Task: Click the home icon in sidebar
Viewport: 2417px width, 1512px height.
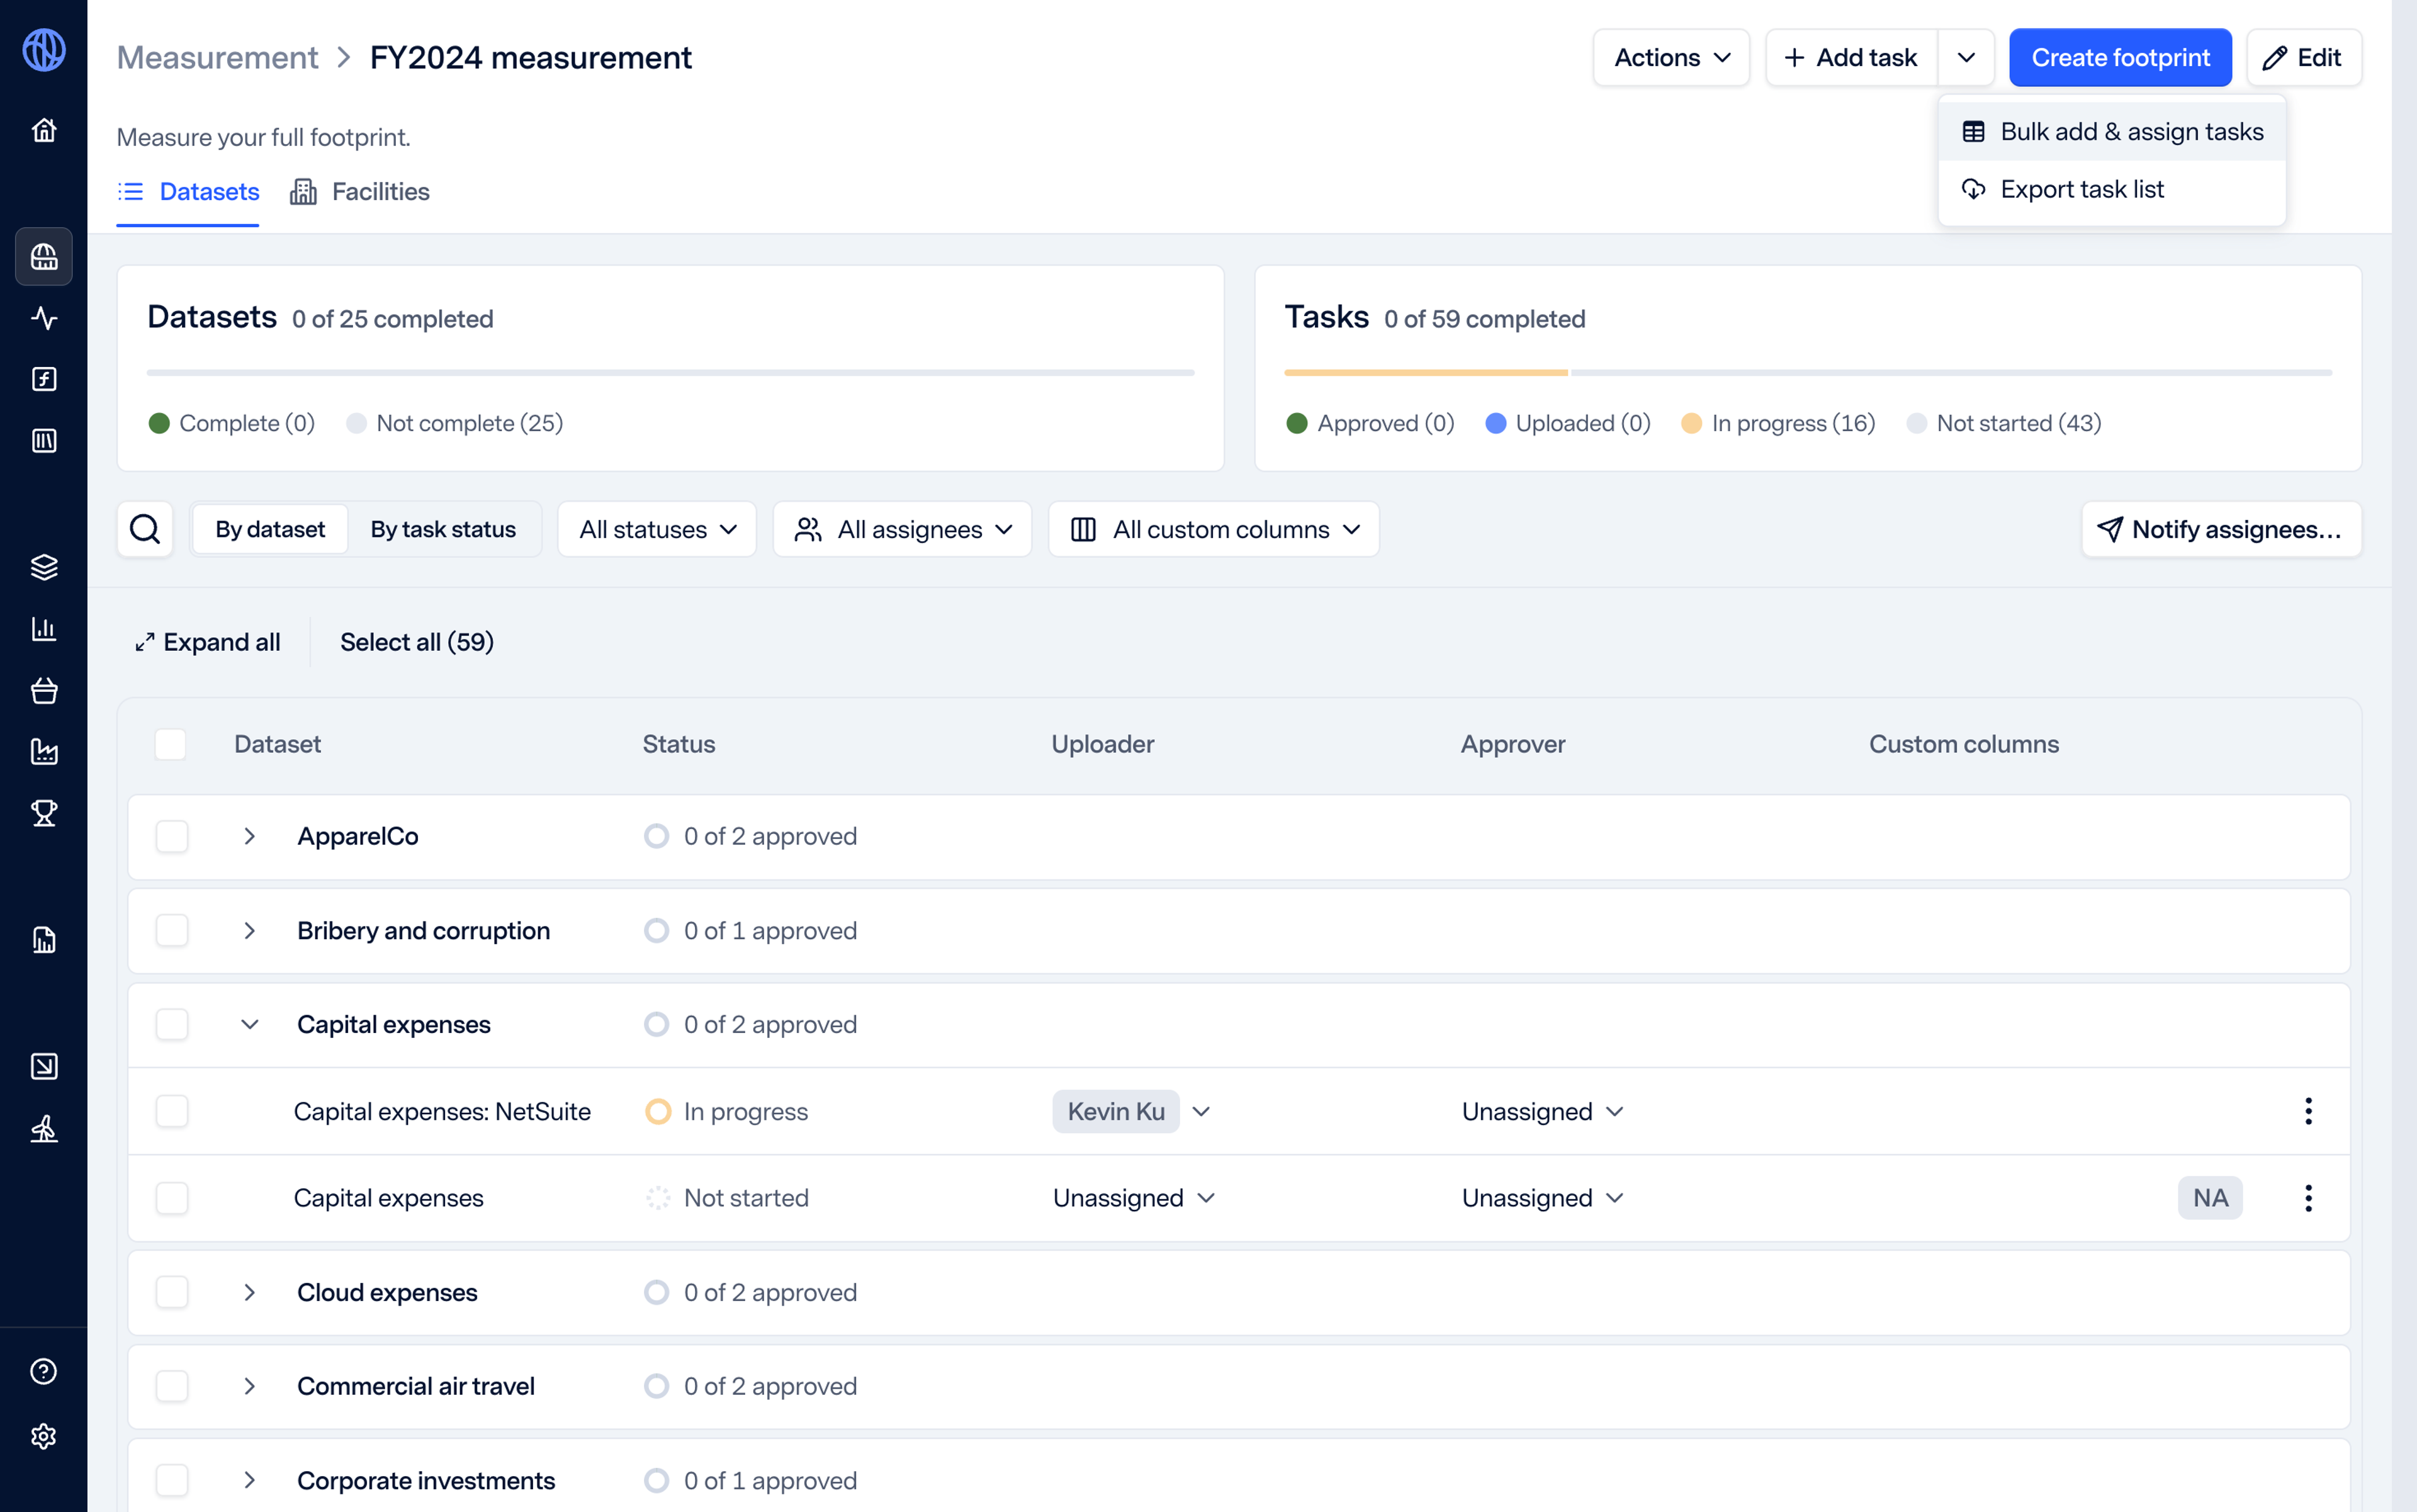Action: 44,130
